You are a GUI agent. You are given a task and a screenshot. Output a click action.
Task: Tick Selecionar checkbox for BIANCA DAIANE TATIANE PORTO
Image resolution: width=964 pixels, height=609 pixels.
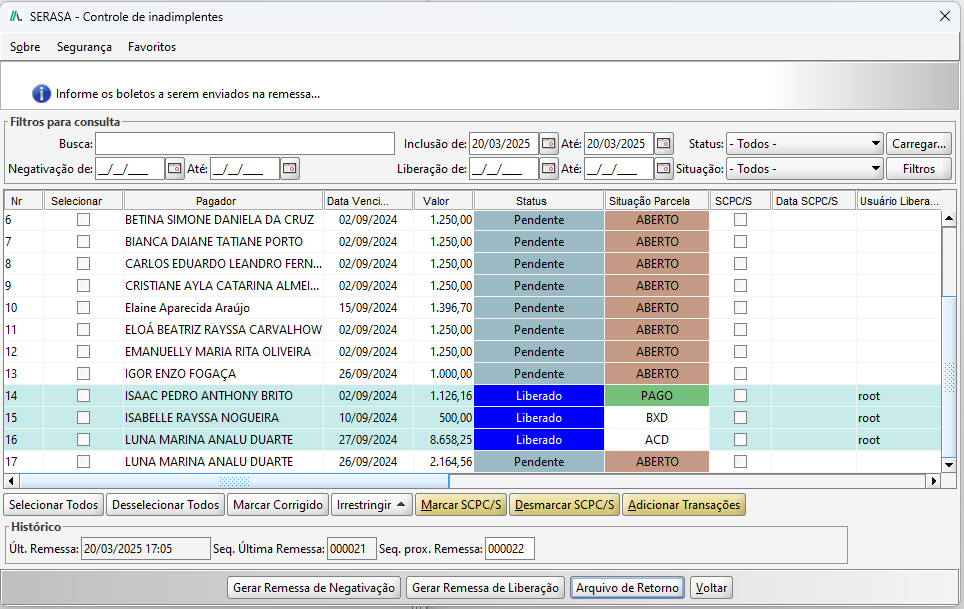pos(84,242)
